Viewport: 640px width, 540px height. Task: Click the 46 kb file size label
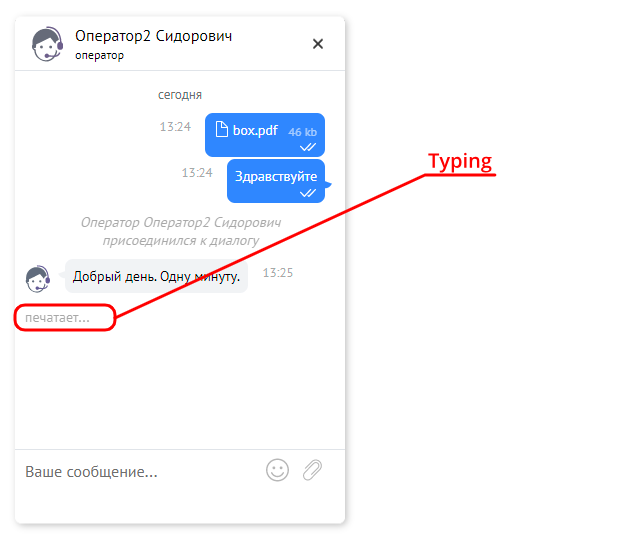point(302,132)
